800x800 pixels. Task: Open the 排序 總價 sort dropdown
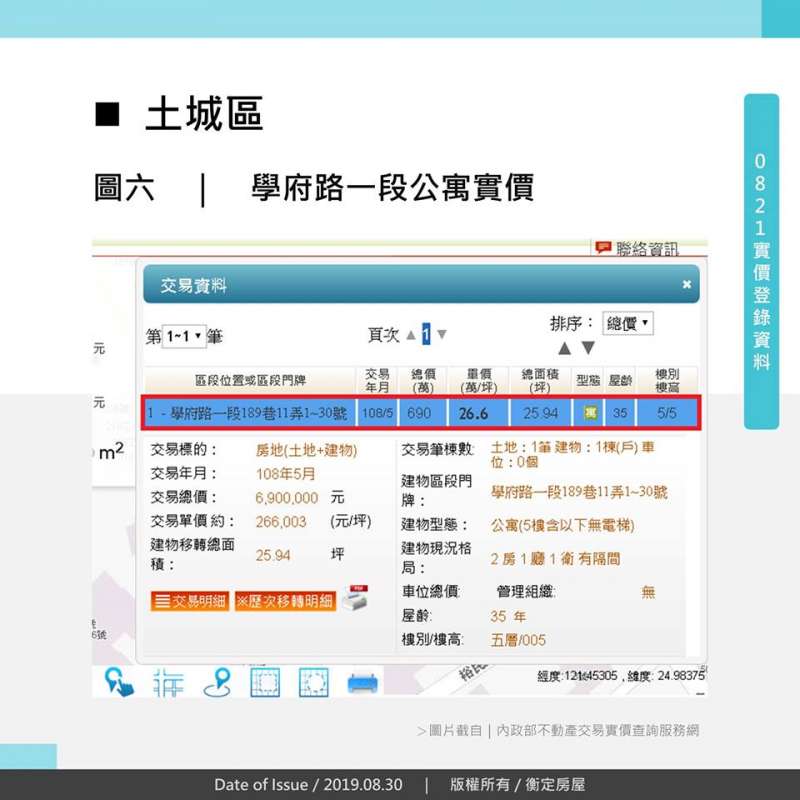tap(628, 323)
